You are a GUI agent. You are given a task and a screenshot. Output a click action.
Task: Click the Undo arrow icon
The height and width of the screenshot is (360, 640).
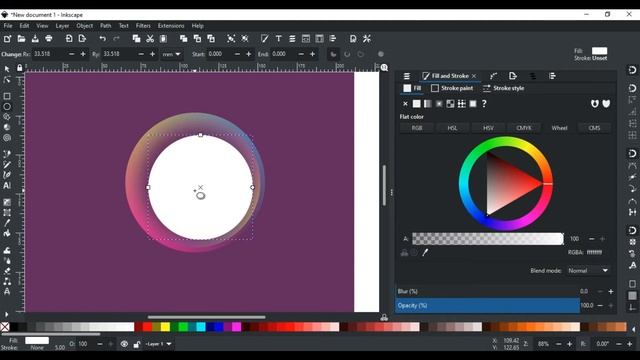[102, 39]
